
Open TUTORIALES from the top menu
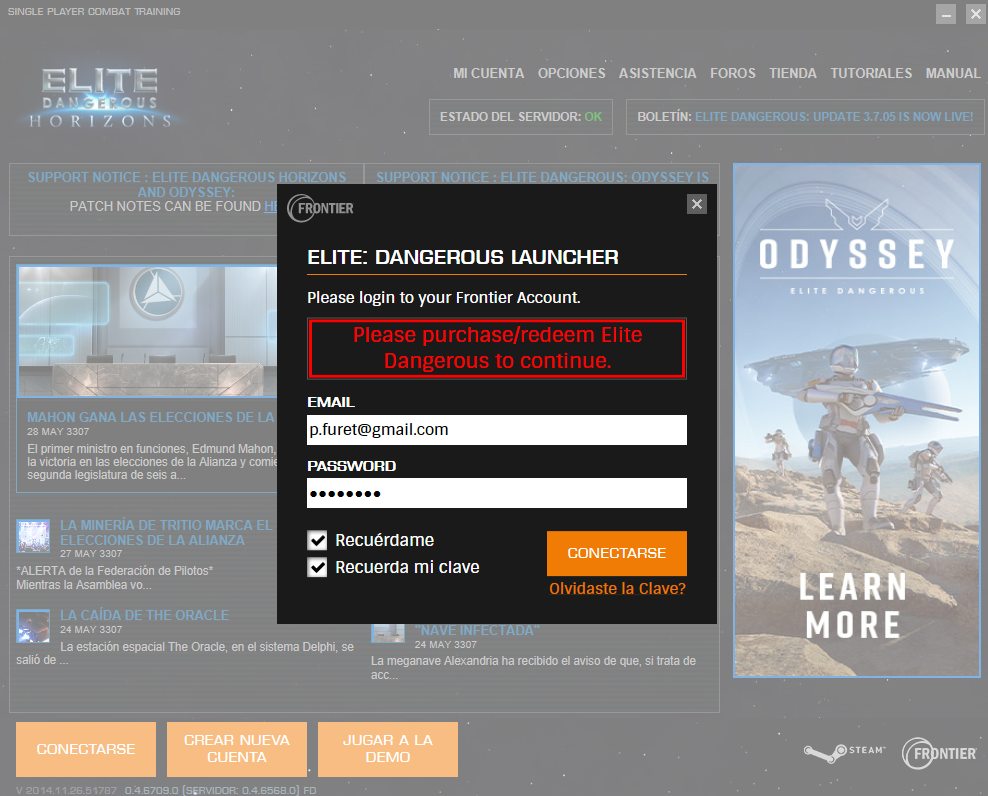point(871,73)
